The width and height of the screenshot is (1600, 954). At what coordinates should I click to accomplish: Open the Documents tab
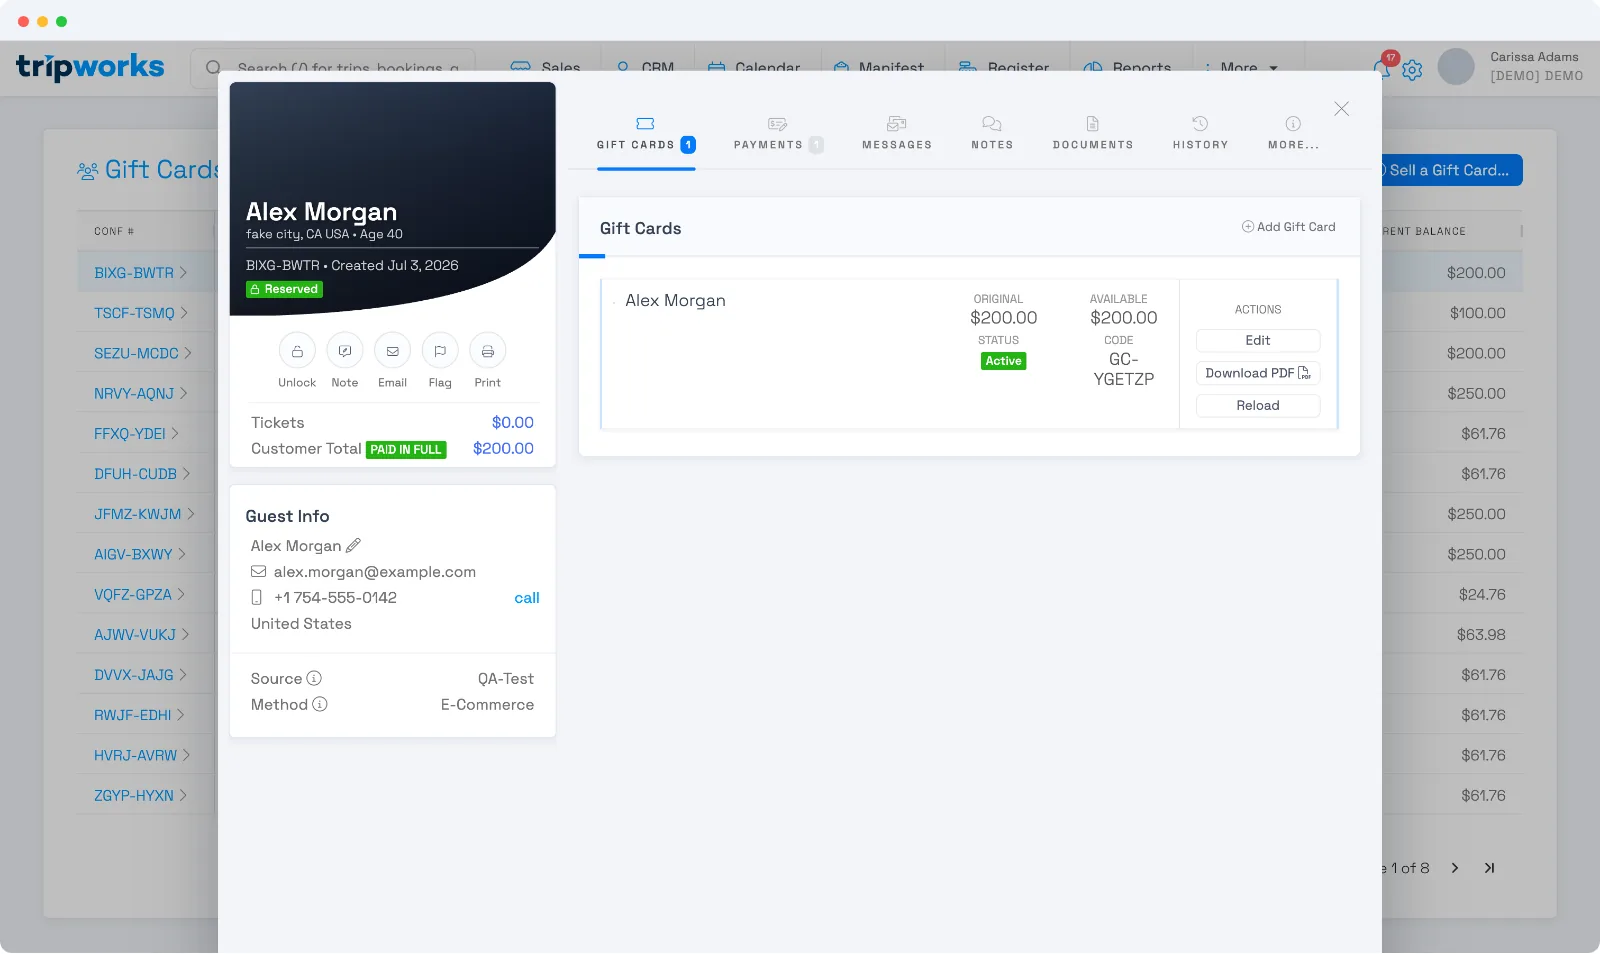tap(1093, 135)
